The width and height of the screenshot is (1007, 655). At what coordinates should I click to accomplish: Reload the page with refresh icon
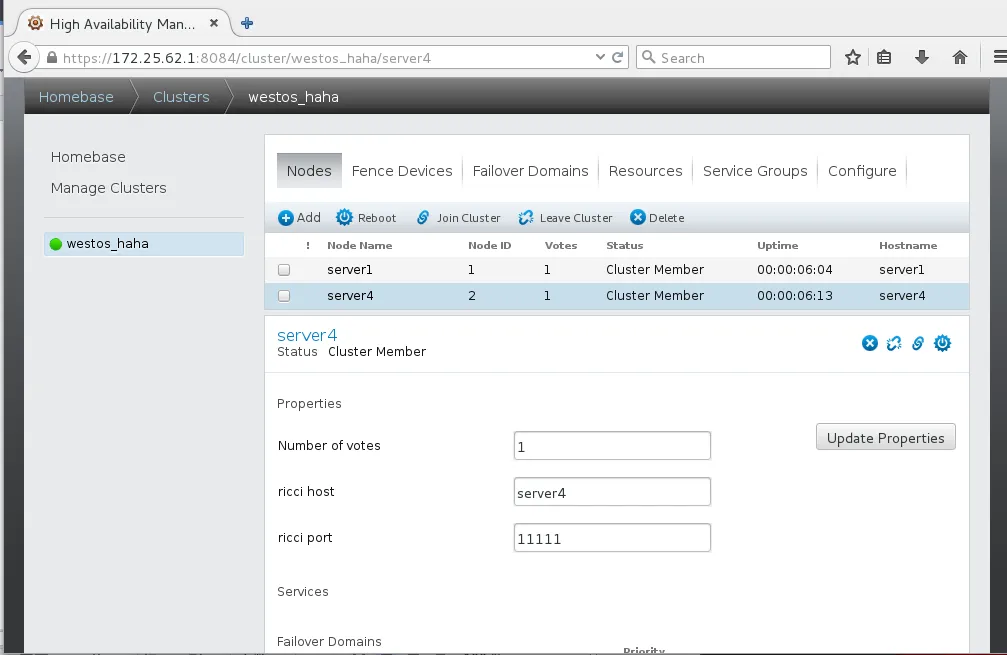tap(617, 58)
